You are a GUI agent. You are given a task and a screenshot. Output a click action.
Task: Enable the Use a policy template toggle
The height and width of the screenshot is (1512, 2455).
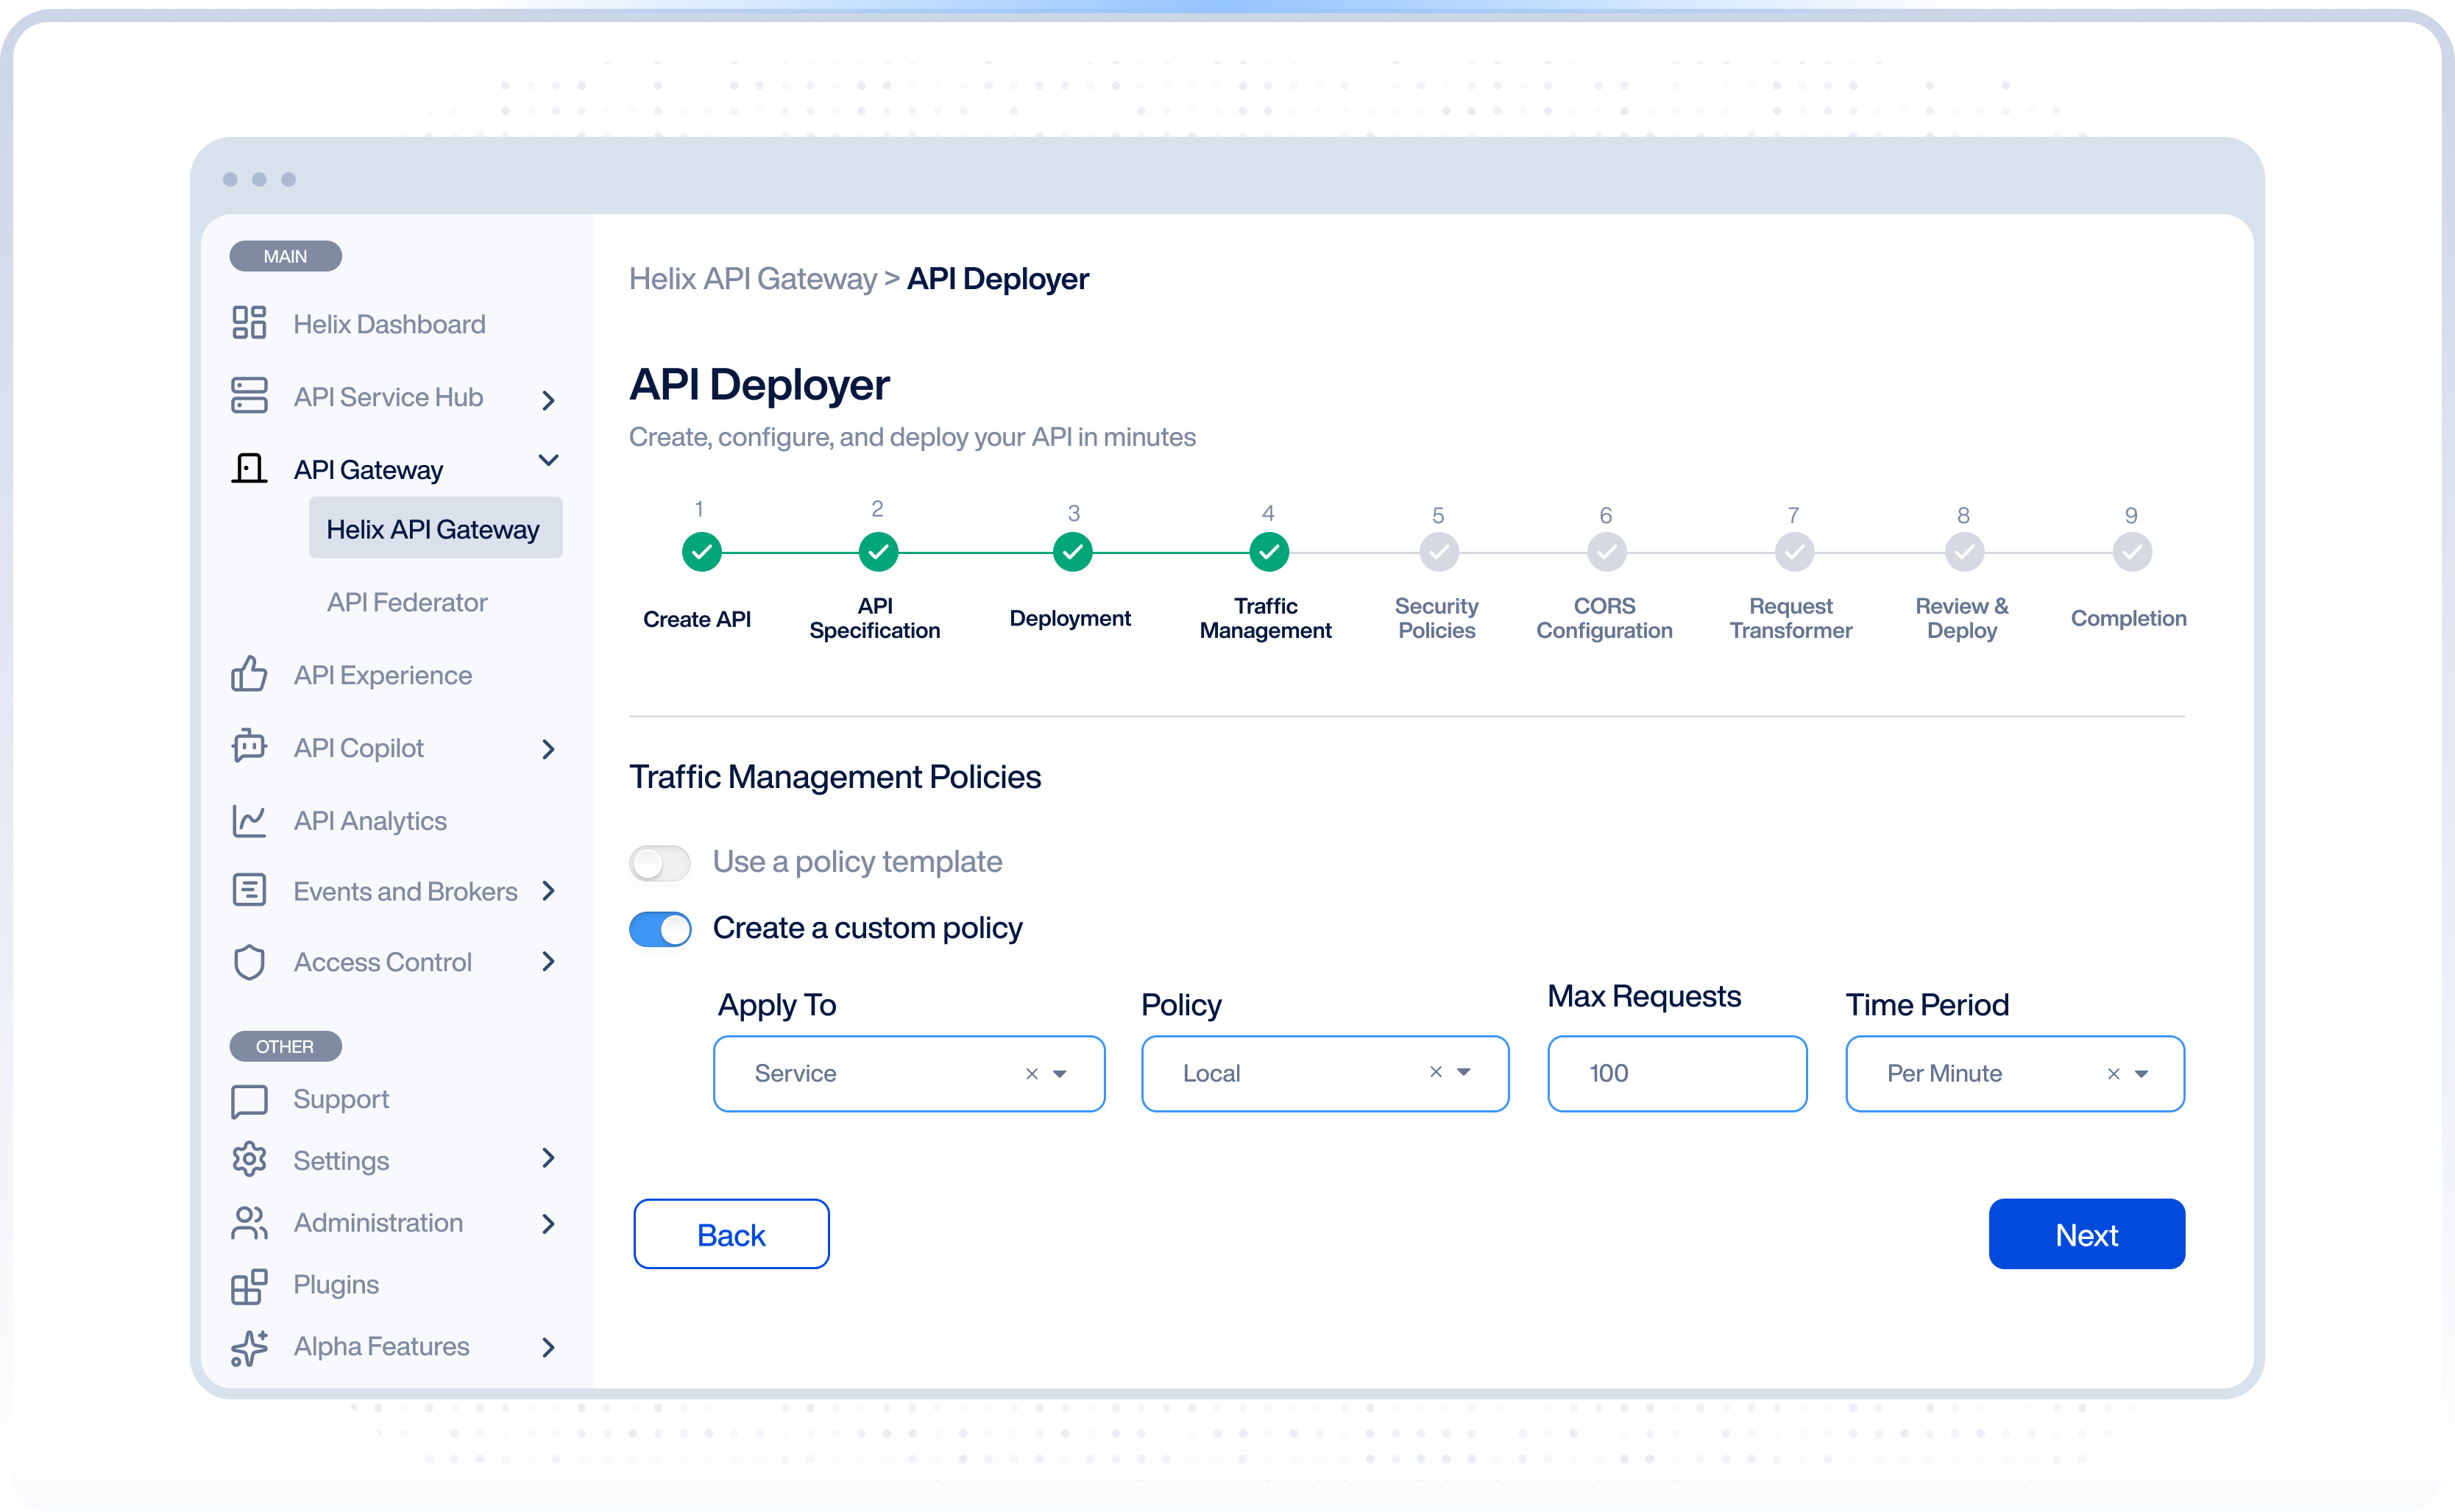click(660, 862)
